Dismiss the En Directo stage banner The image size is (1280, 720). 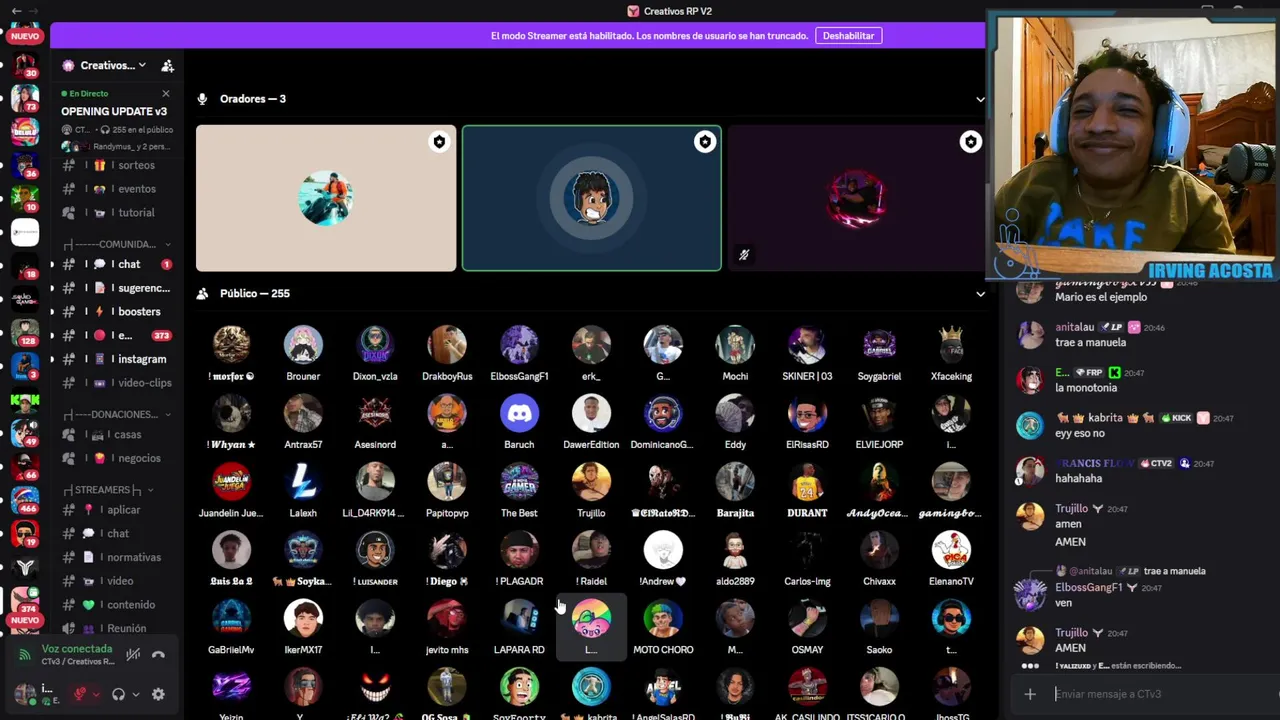166,93
